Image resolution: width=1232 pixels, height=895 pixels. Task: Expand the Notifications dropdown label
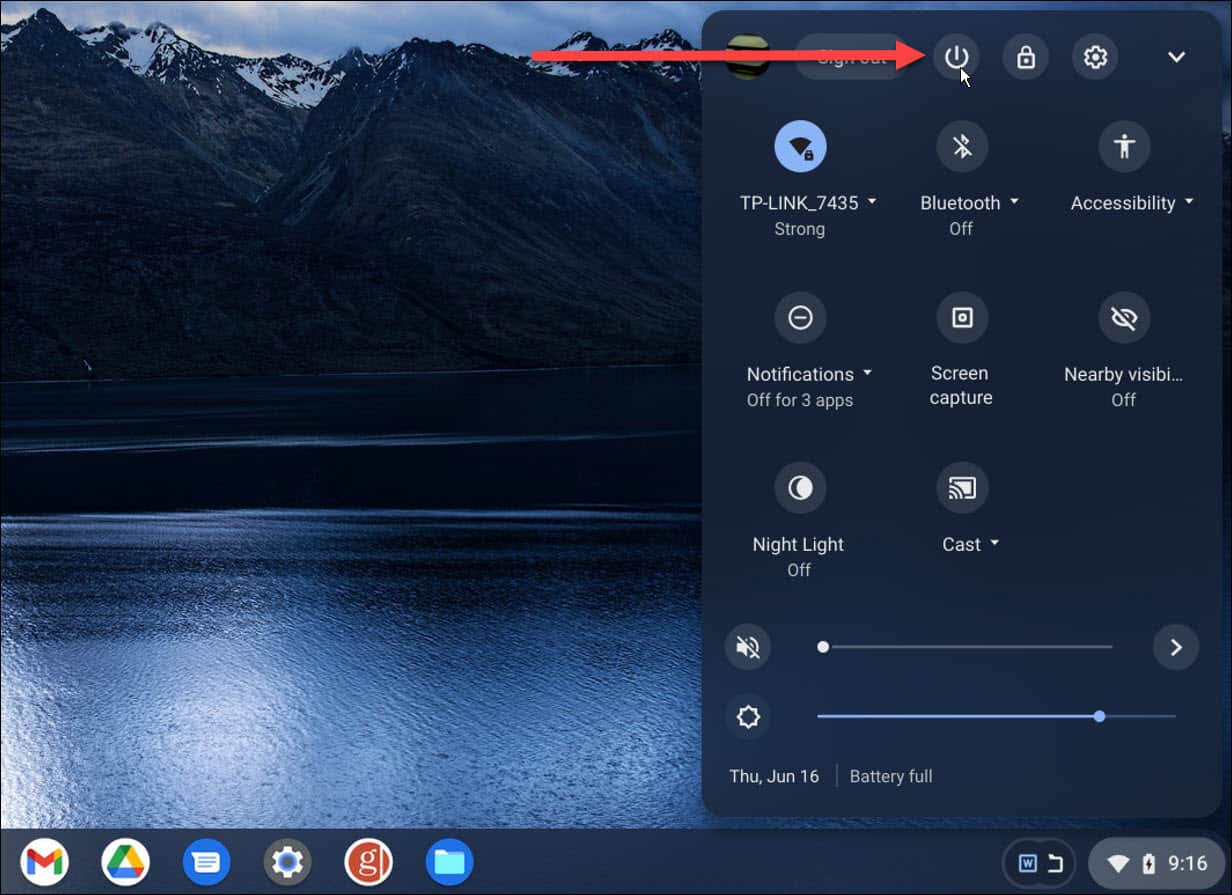click(809, 374)
